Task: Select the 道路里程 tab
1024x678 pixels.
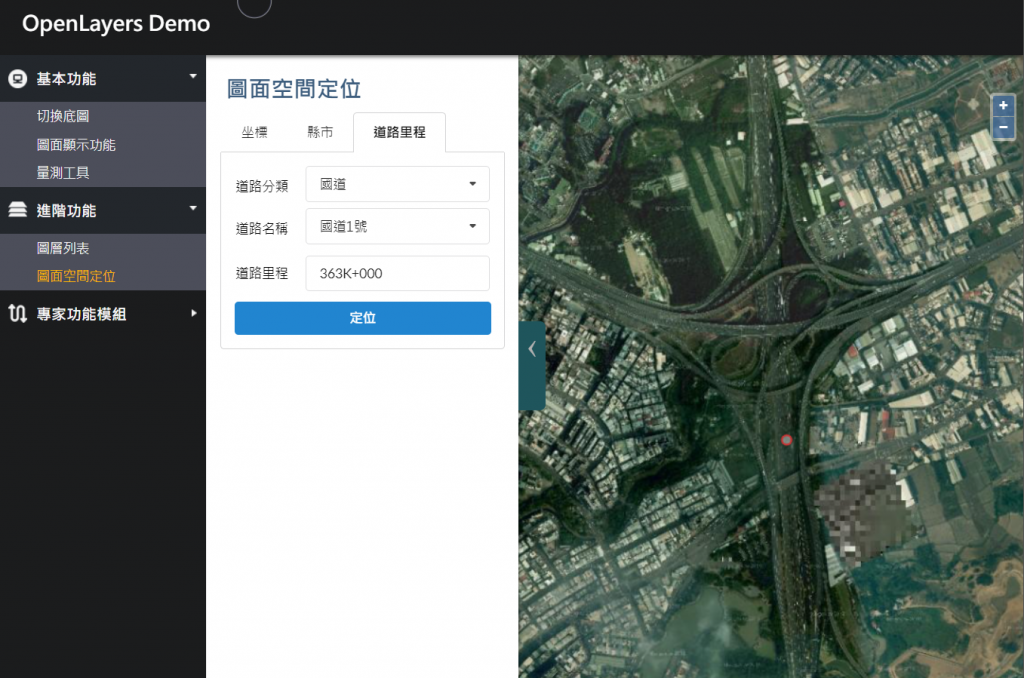Action: click(399, 133)
